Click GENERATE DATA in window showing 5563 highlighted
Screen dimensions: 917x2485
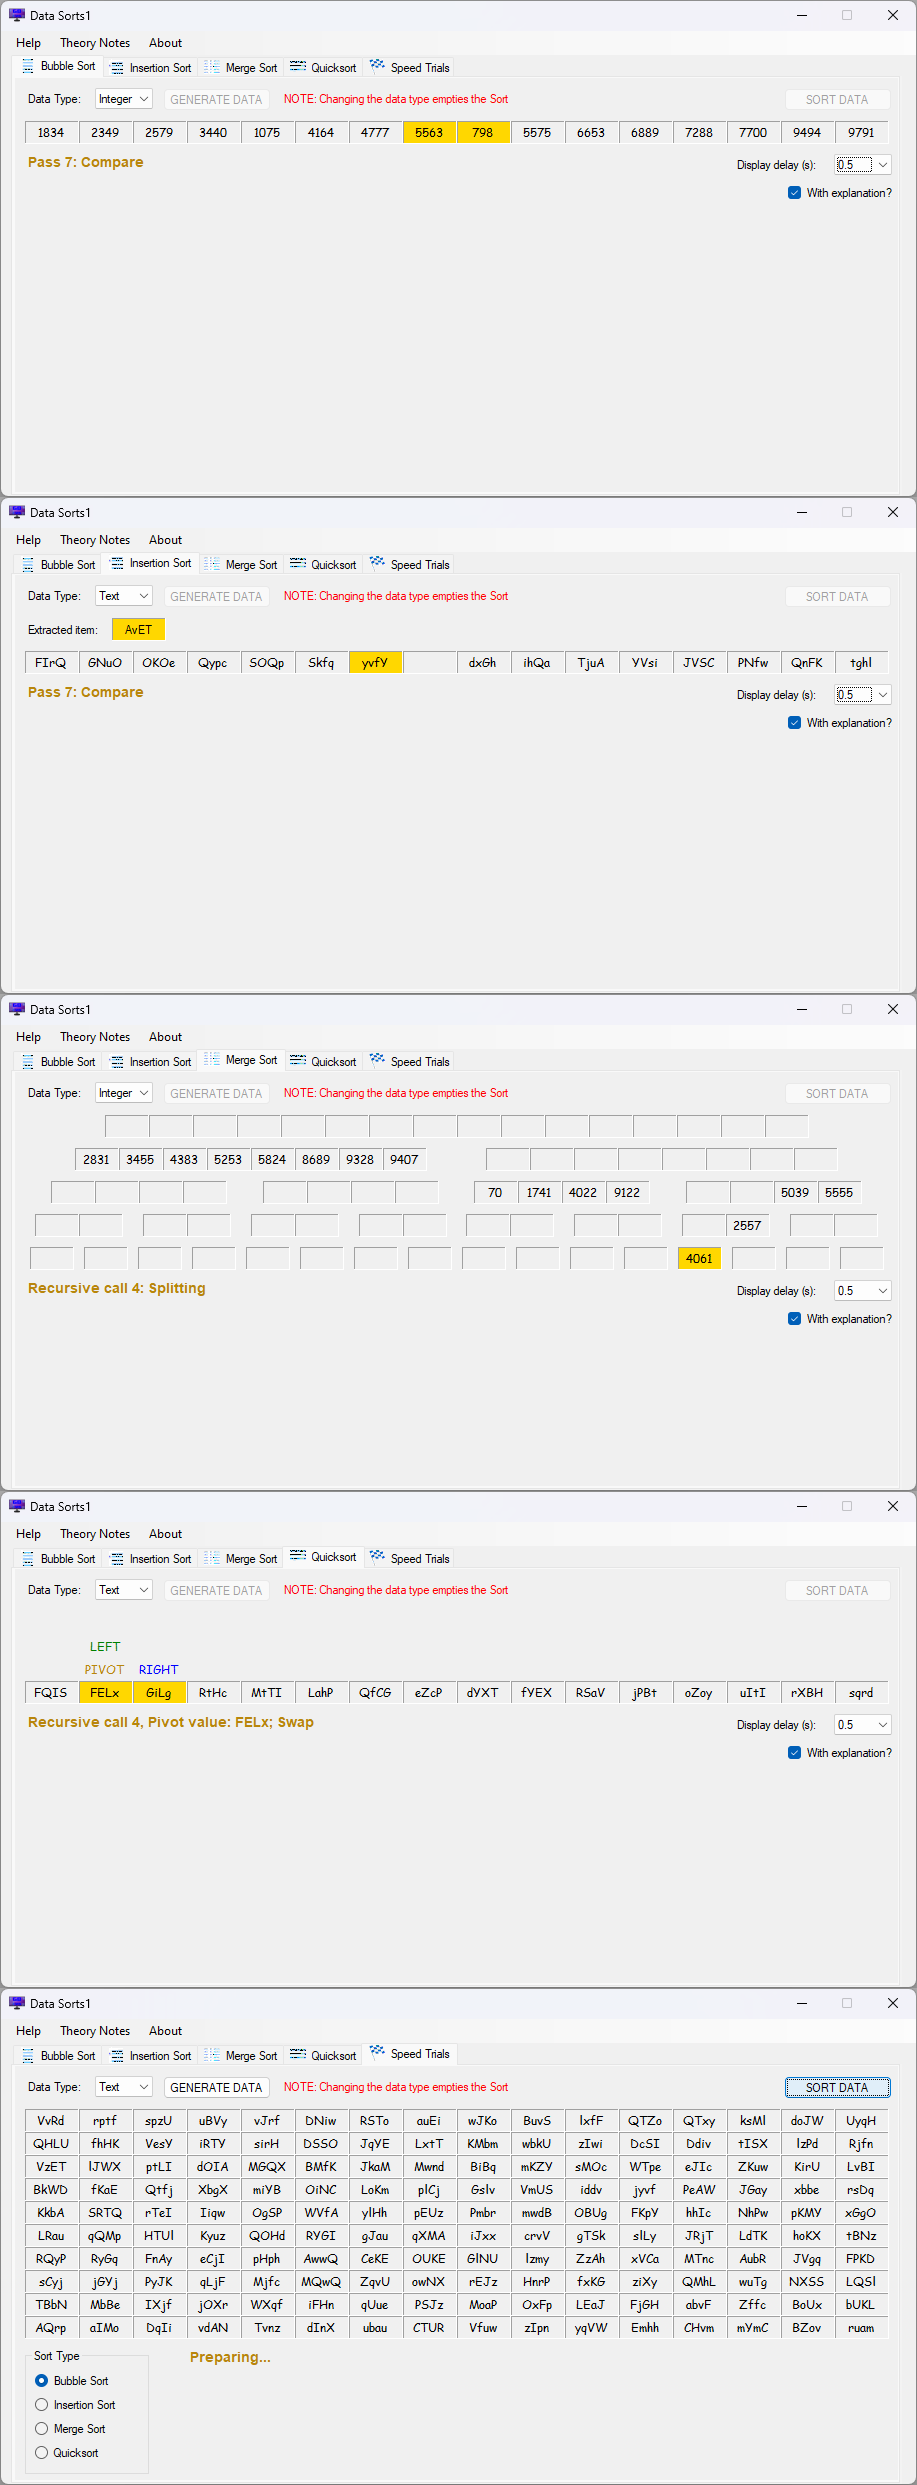[216, 99]
